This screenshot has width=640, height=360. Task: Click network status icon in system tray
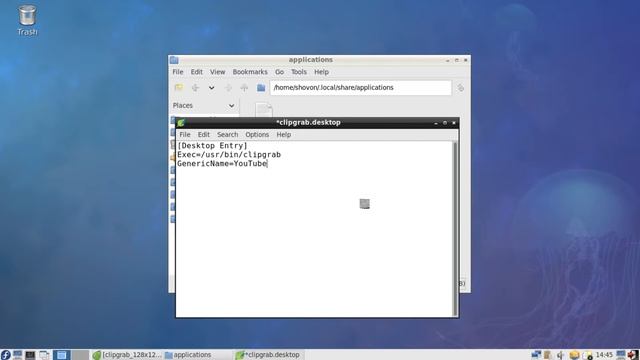536,355
